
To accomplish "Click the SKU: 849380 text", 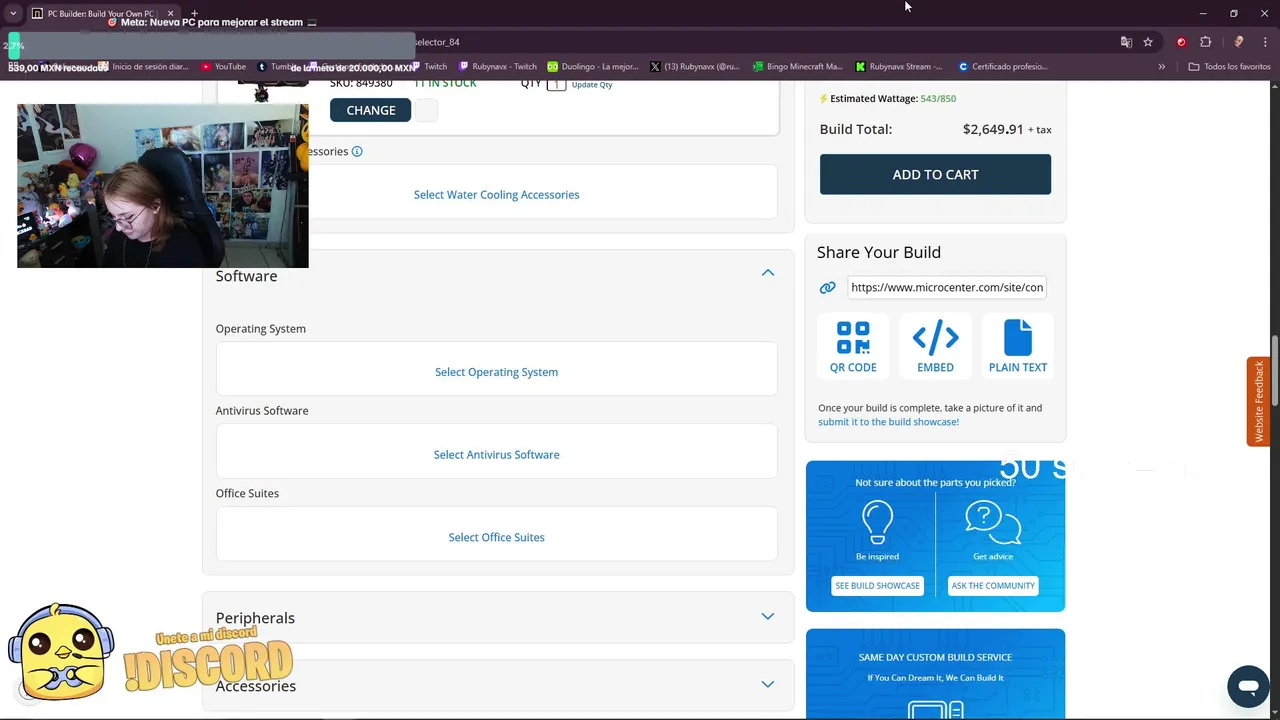I will pos(361,83).
